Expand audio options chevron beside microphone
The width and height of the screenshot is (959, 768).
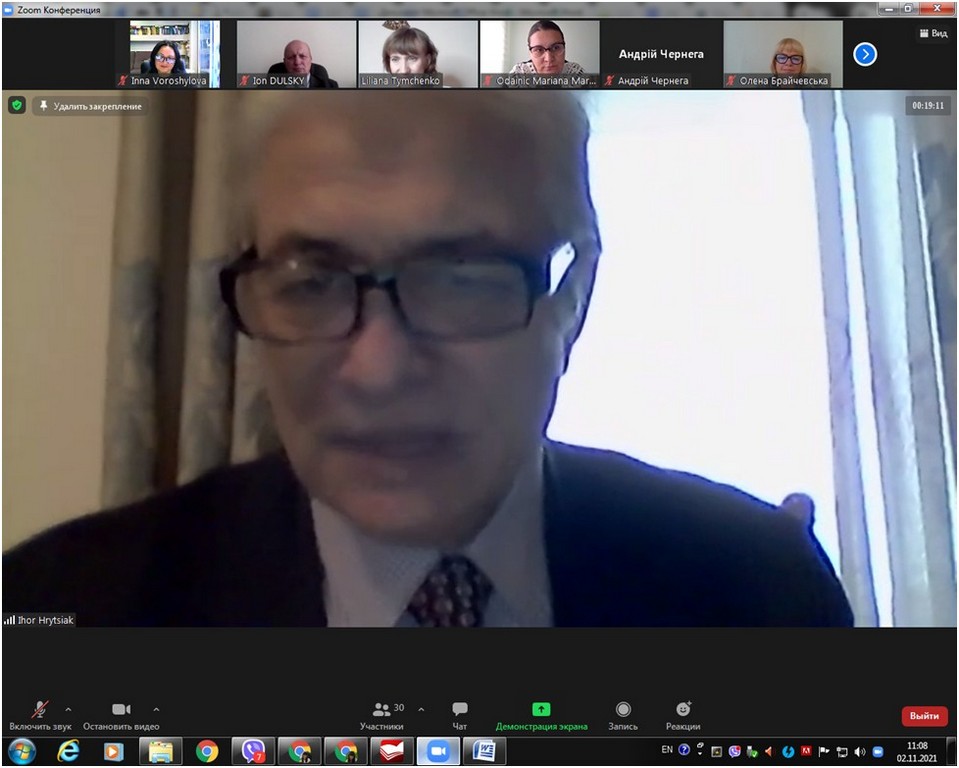68,709
